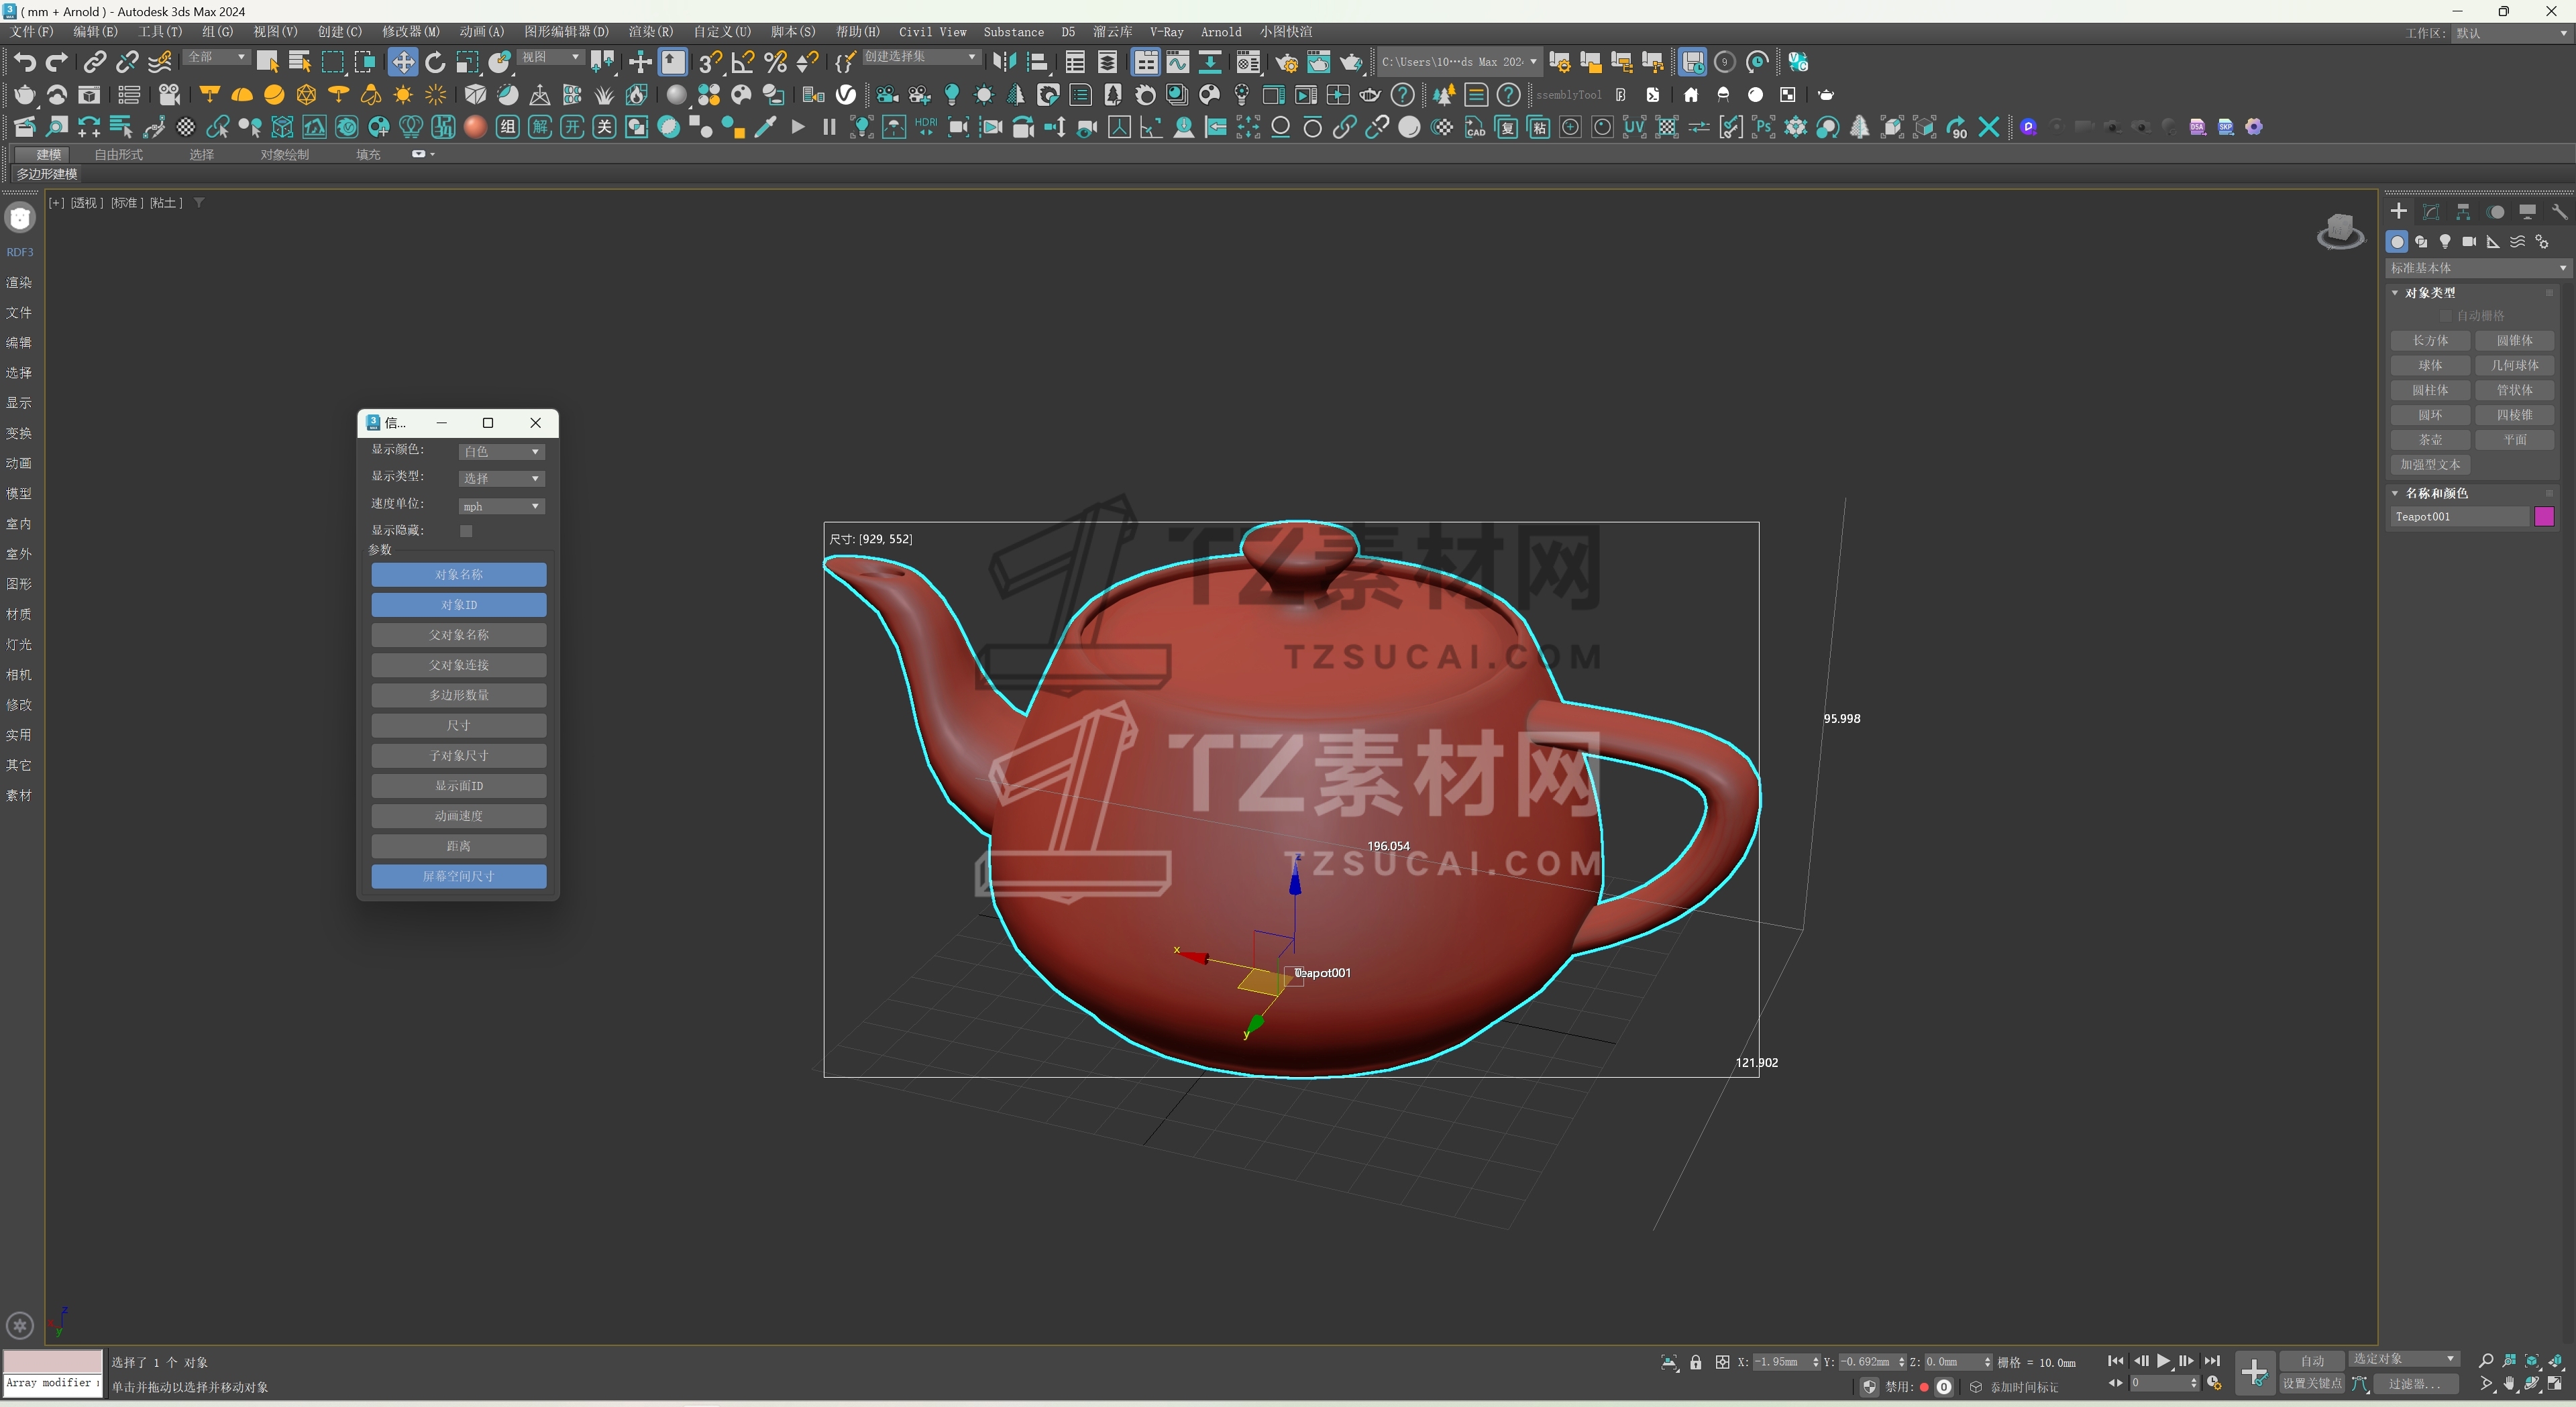Toggle the 屏幕空间尺寸 parameter button
This screenshot has height=1407, width=2576.
pos(458,876)
